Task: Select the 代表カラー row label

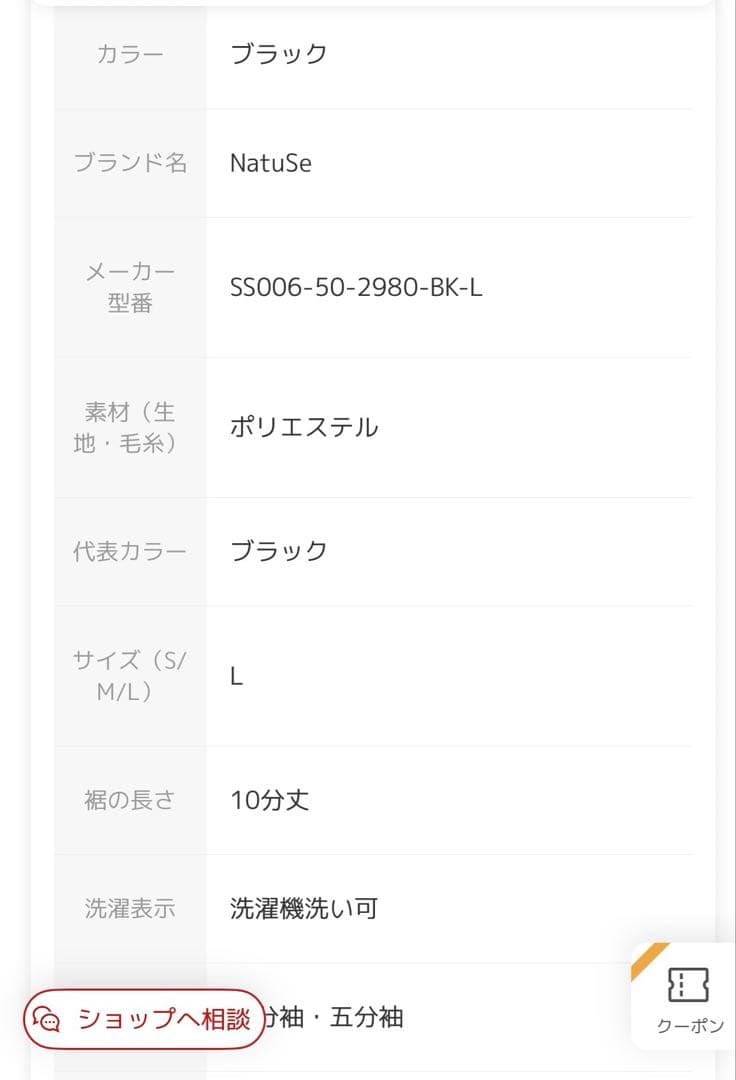Action: [x=130, y=551]
